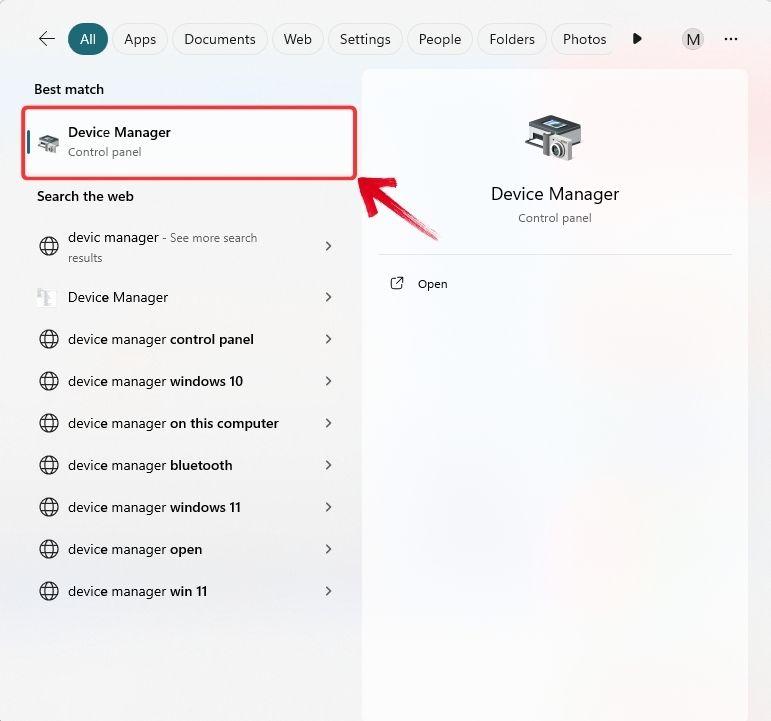Open the Device Manager best match result

point(189,142)
